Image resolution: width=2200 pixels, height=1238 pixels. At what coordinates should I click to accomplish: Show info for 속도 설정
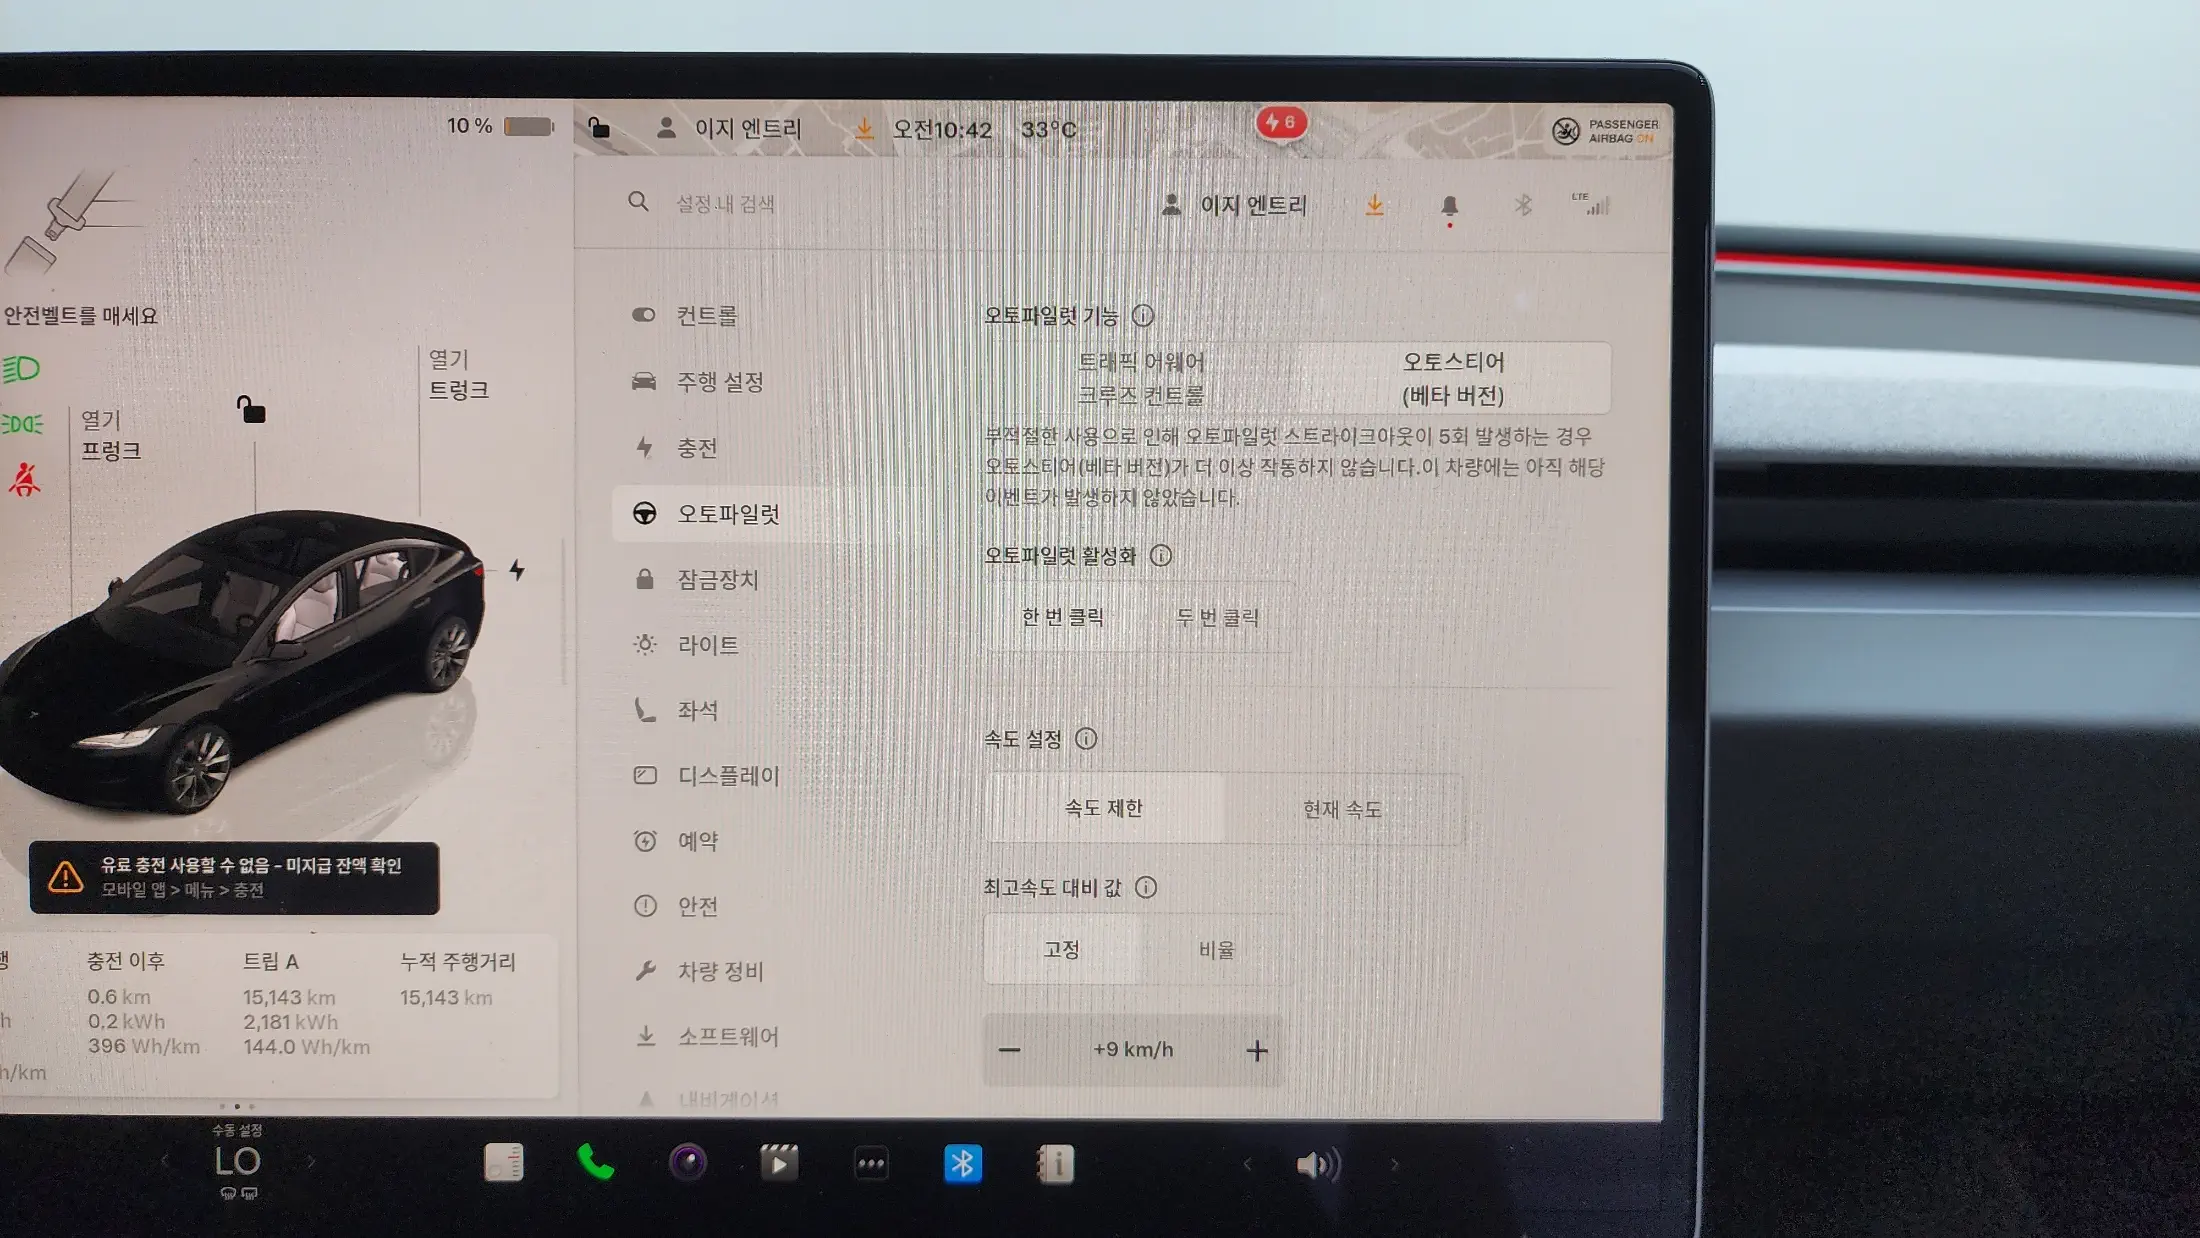click(1086, 739)
